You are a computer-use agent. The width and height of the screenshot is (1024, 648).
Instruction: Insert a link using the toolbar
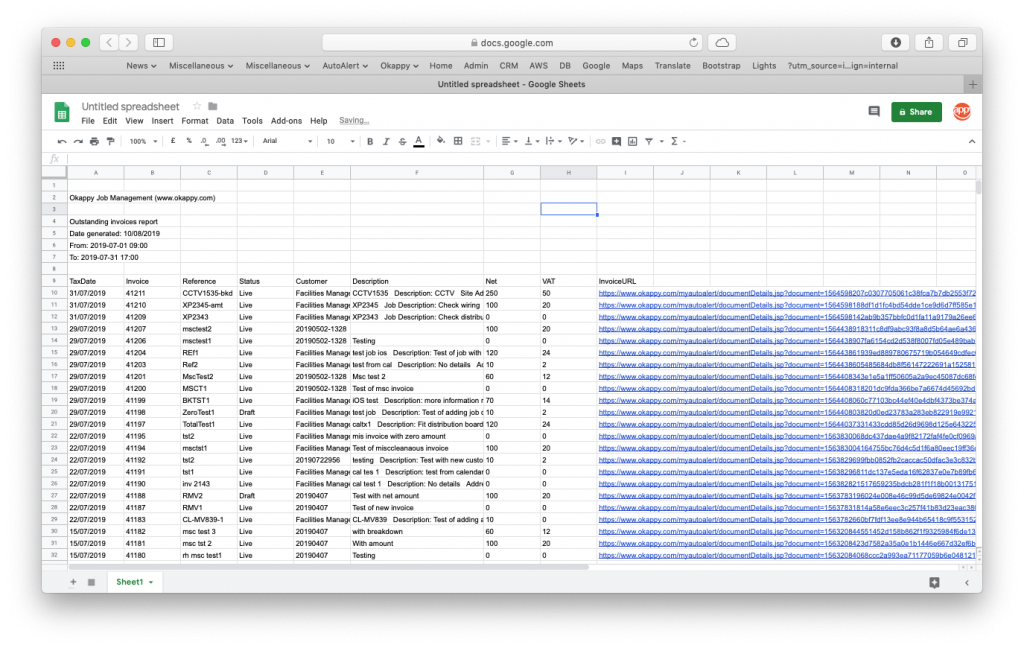point(600,141)
